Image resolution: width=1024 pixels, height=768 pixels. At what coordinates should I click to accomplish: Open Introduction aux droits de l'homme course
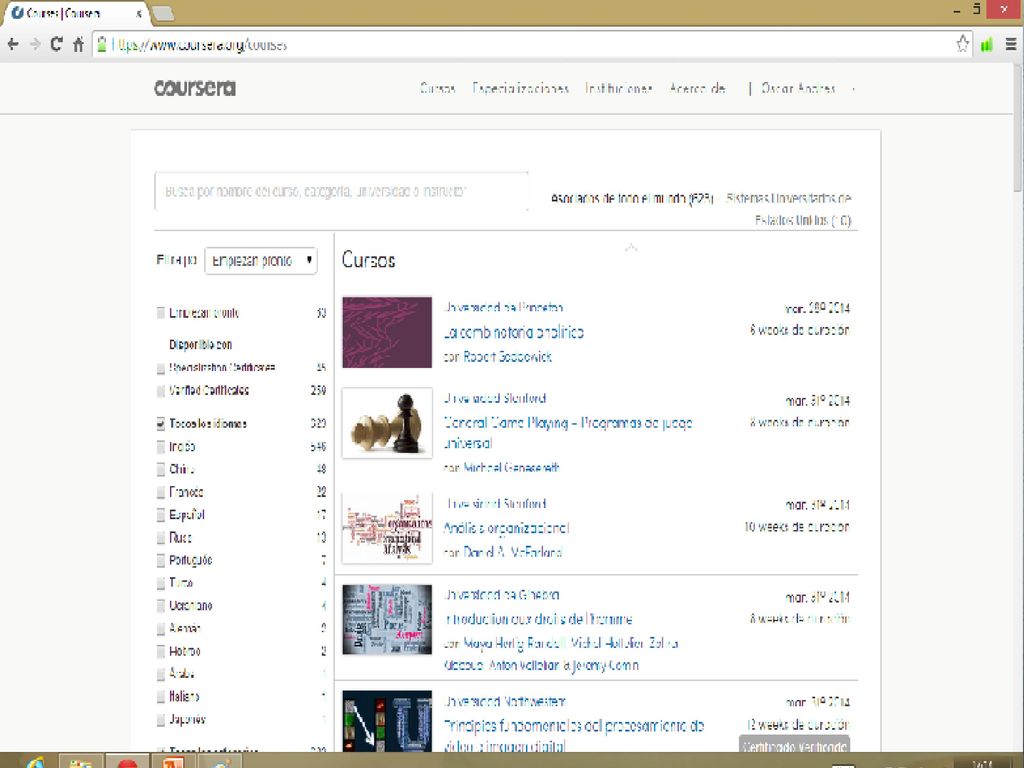pos(537,619)
